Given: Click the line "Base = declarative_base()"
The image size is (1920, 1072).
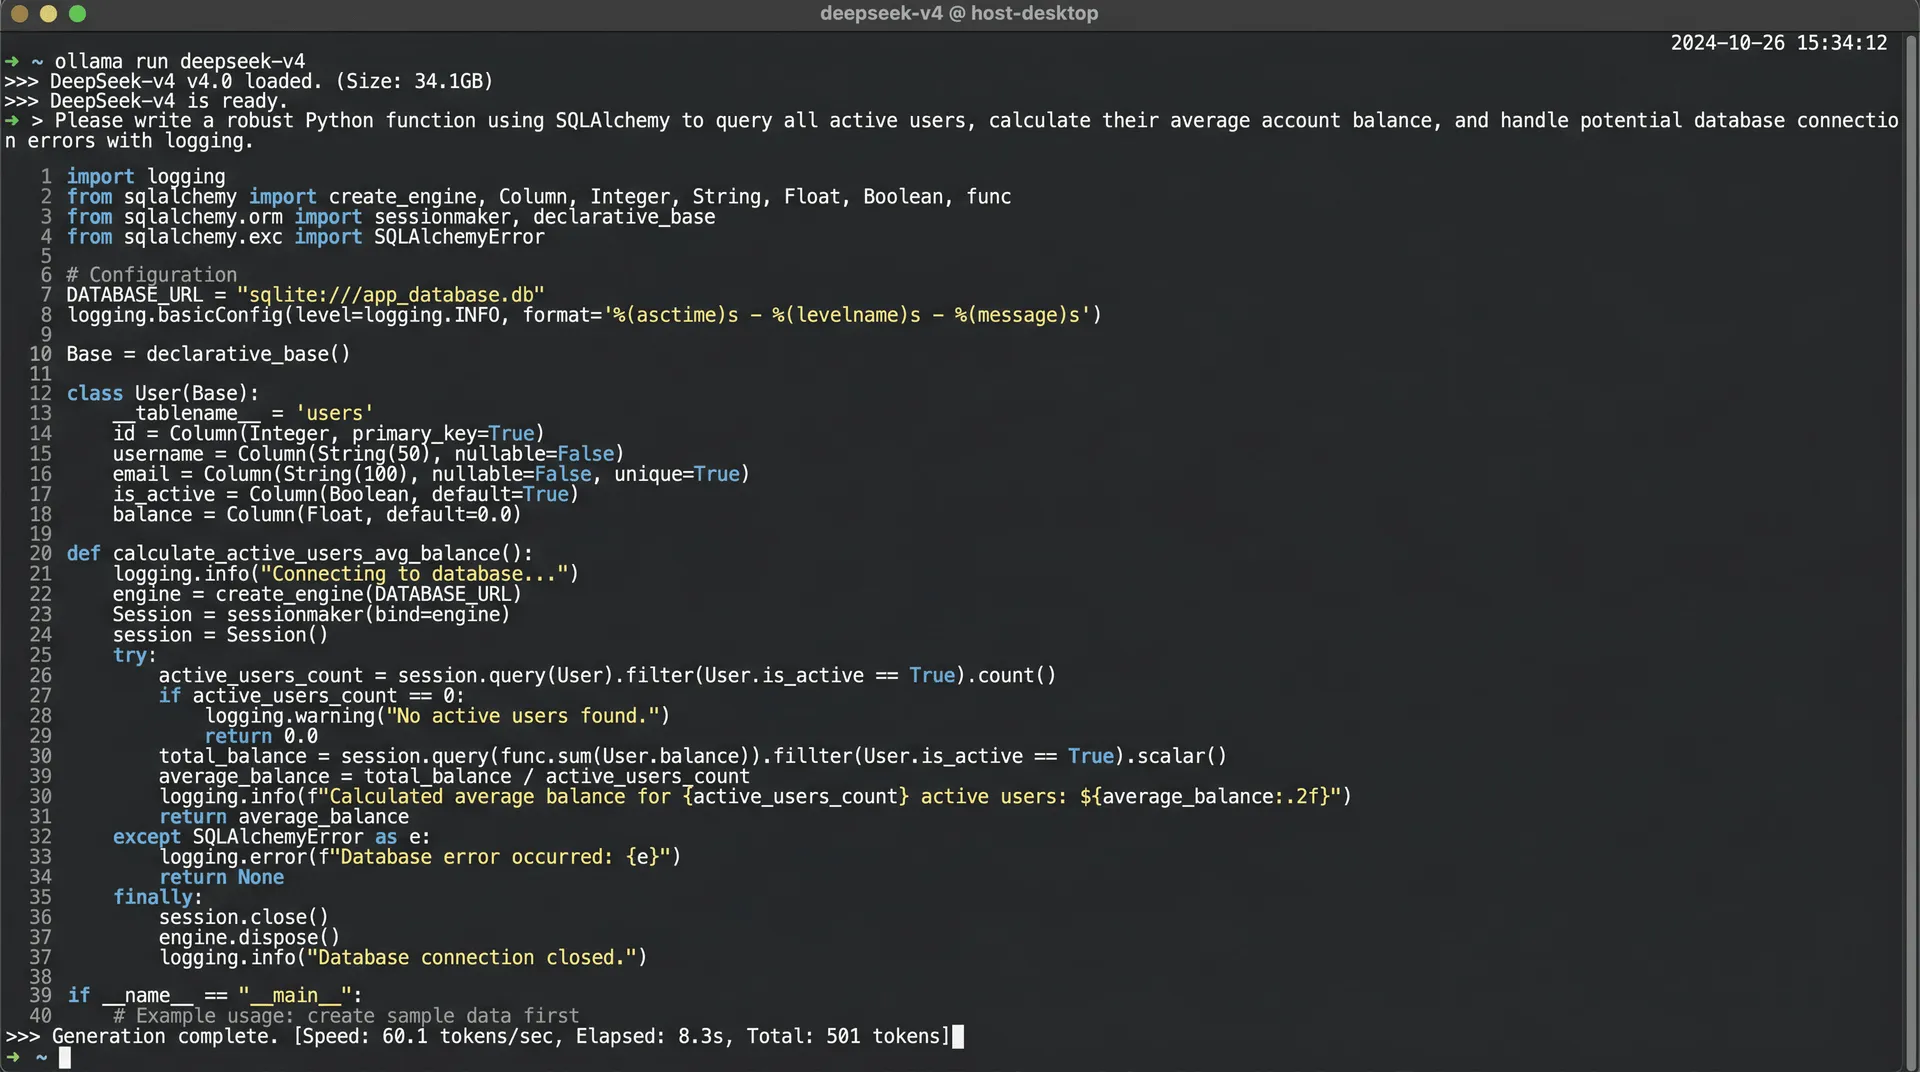Looking at the screenshot, I should 208,354.
